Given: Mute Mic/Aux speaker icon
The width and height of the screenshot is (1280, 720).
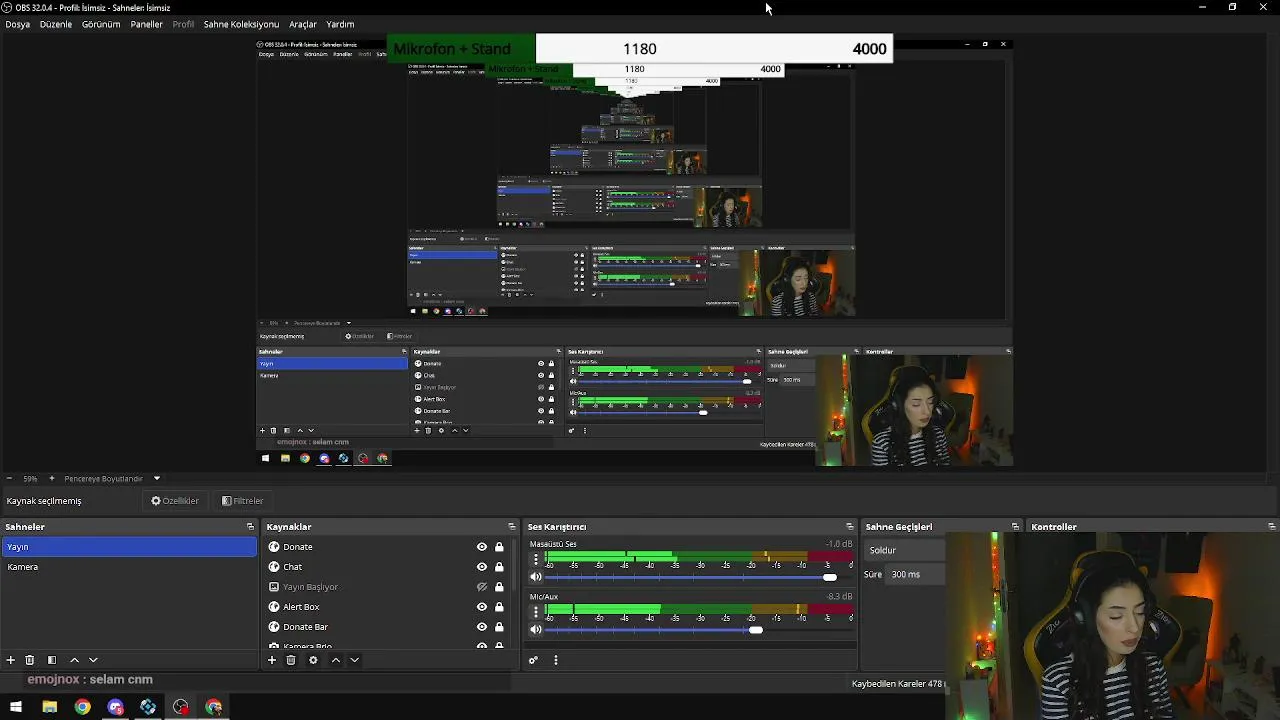Looking at the screenshot, I should click(x=536, y=629).
